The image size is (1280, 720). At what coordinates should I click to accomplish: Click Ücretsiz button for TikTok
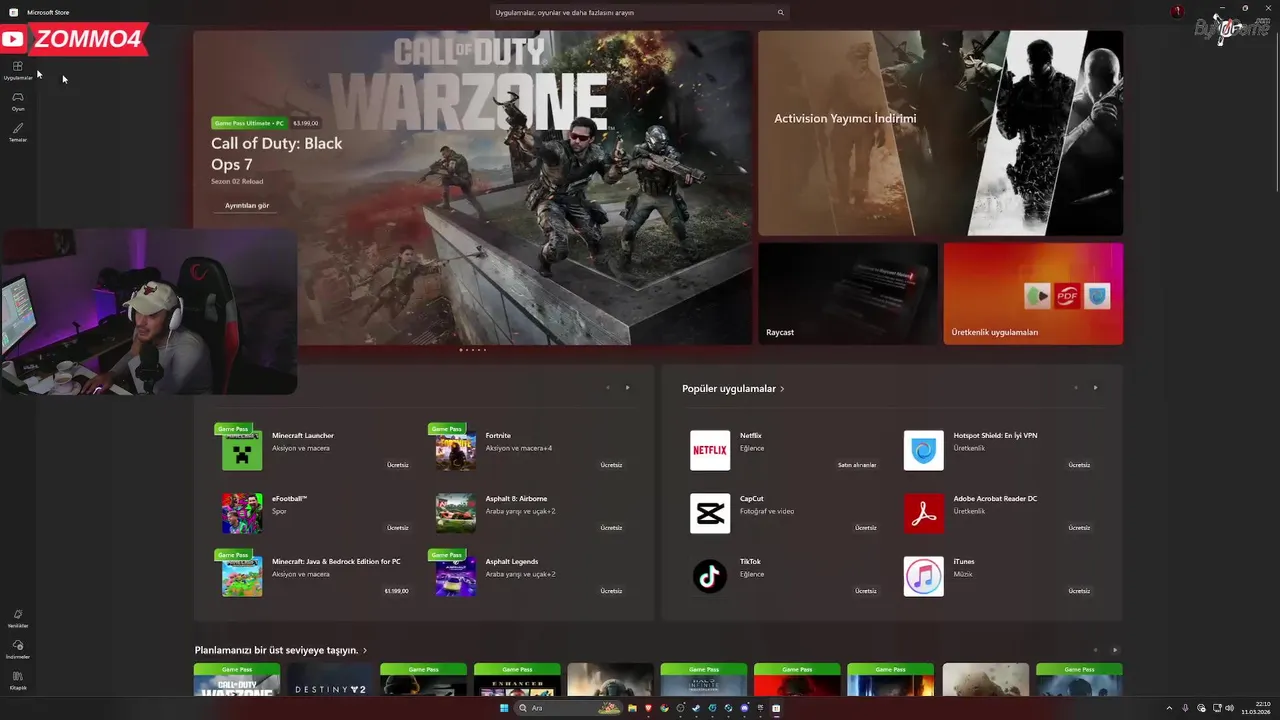click(866, 591)
